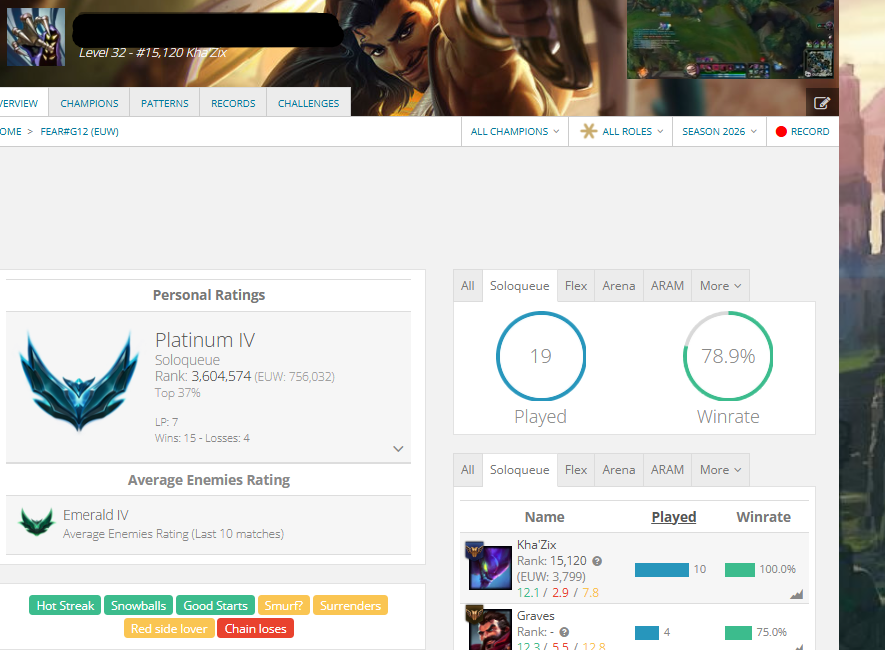
Task: Open More dropdown in champion table panel
Action: click(720, 470)
